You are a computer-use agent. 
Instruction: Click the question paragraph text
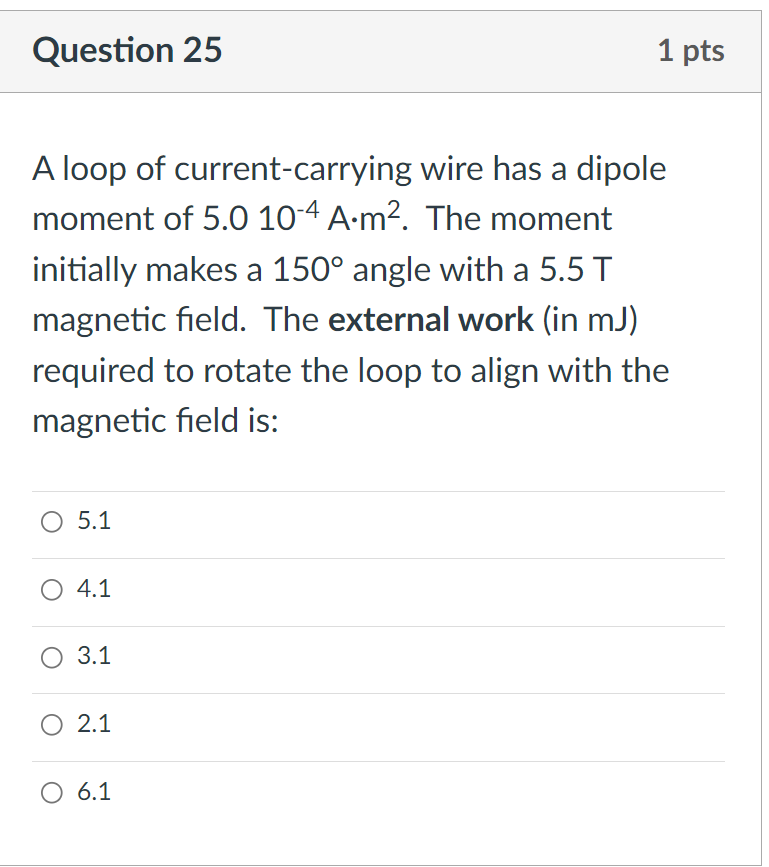click(350, 295)
